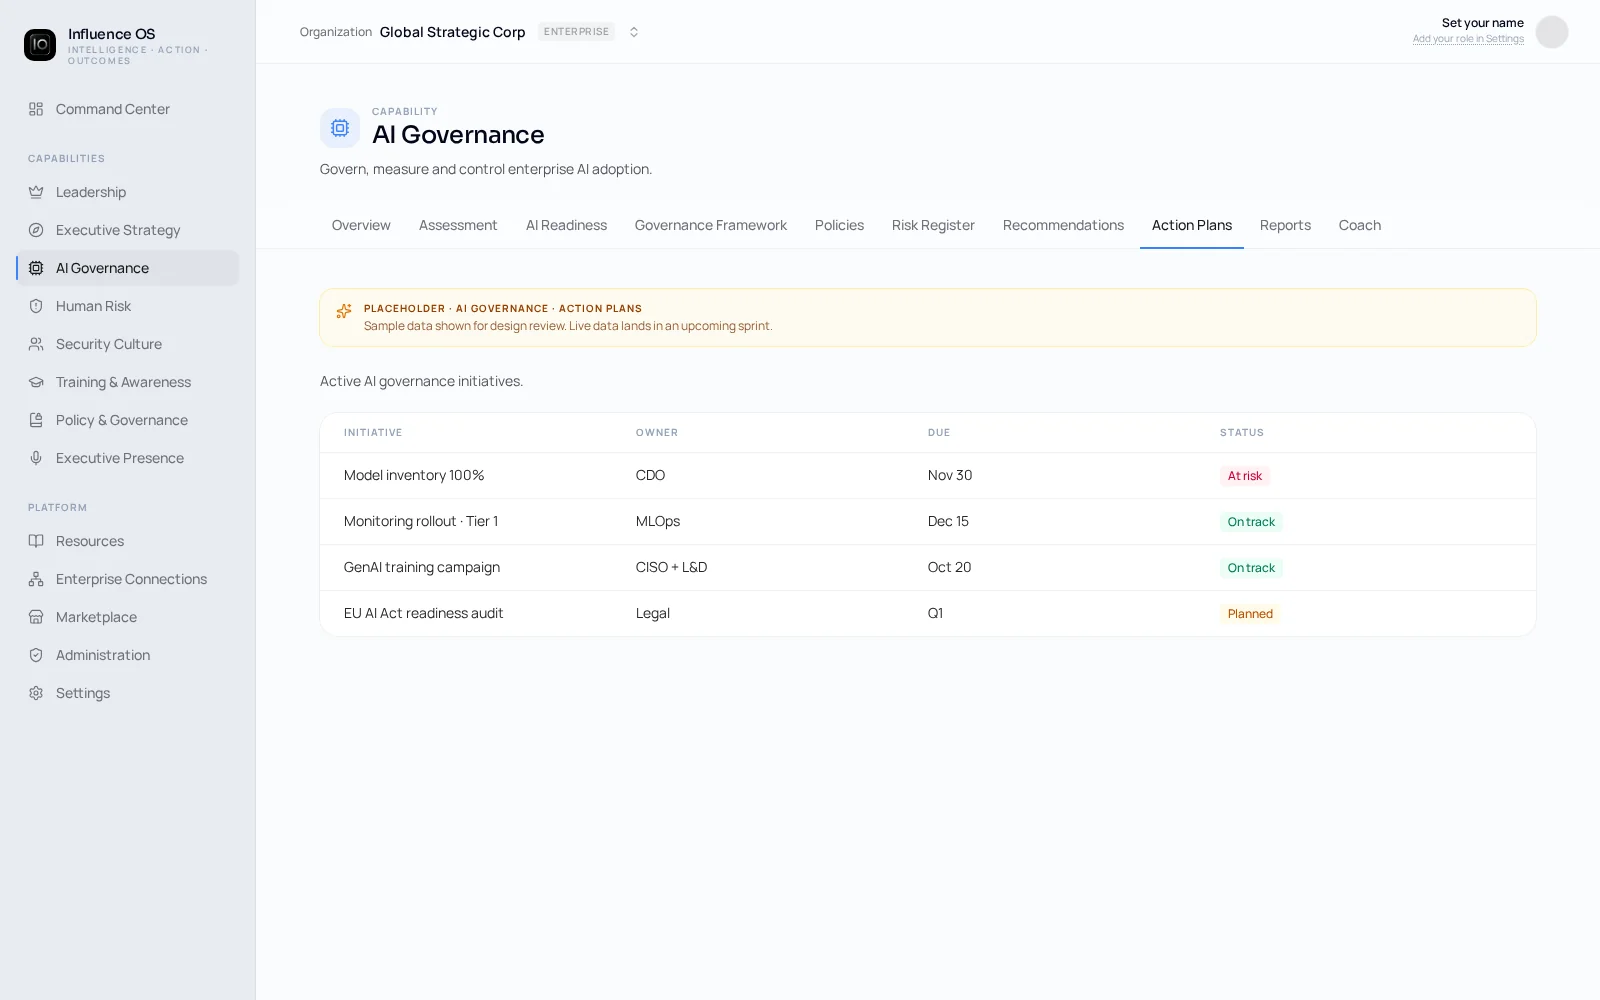Click the 'Oct 20' due date

pyautogui.click(x=950, y=567)
